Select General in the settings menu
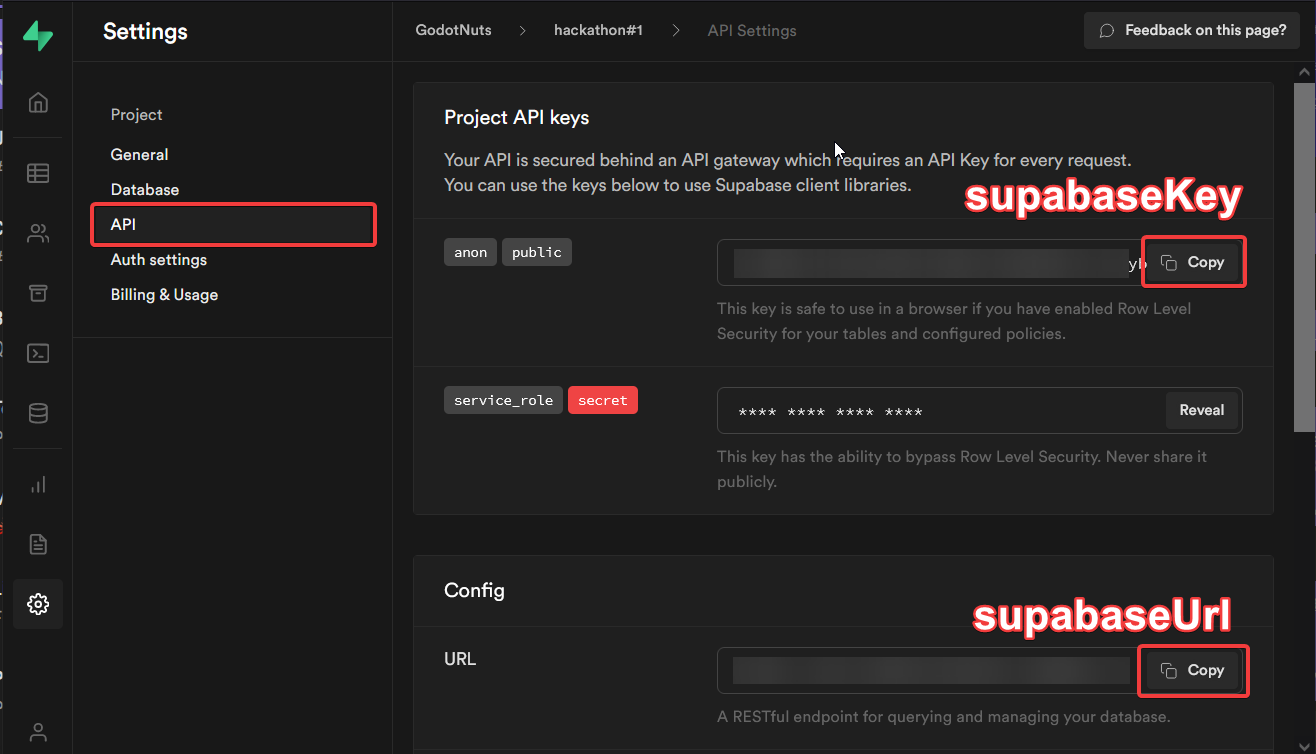Image resolution: width=1316 pixels, height=754 pixels. (139, 155)
